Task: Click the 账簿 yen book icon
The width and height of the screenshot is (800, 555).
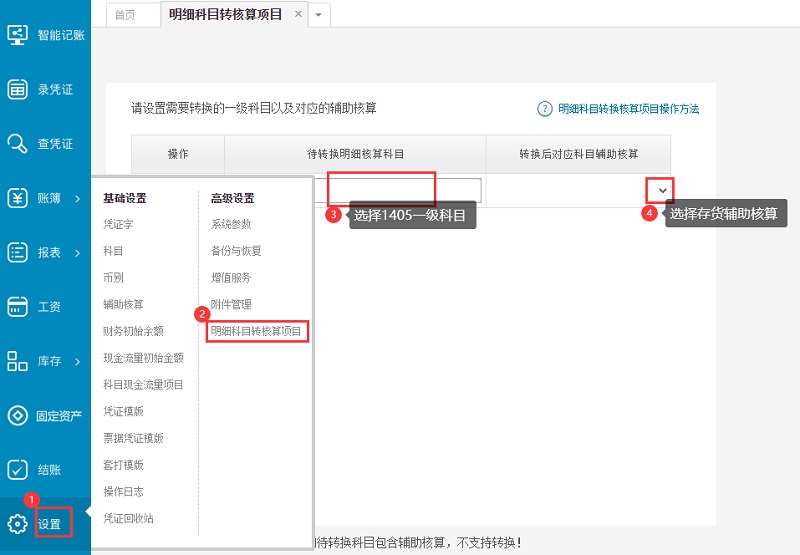Action: point(18,198)
